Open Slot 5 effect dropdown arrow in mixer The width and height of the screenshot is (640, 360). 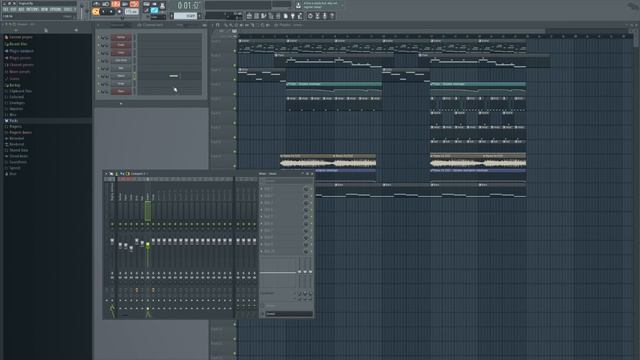(x=262, y=217)
